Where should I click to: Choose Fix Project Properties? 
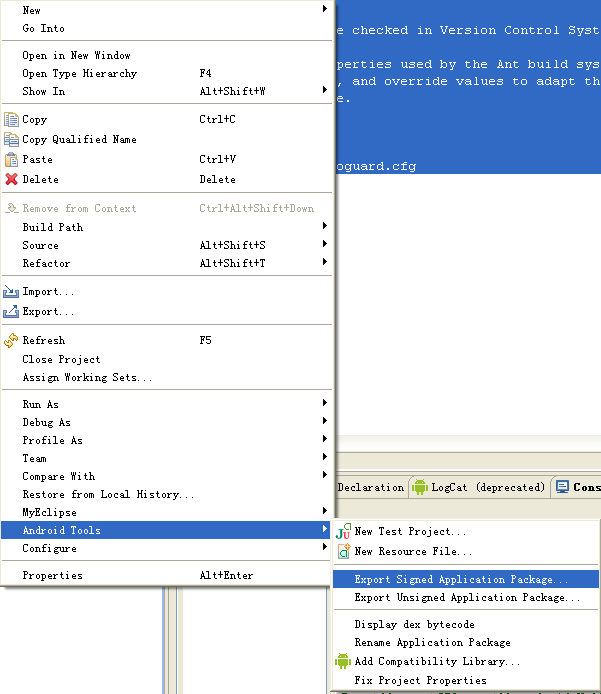[x=420, y=681]
